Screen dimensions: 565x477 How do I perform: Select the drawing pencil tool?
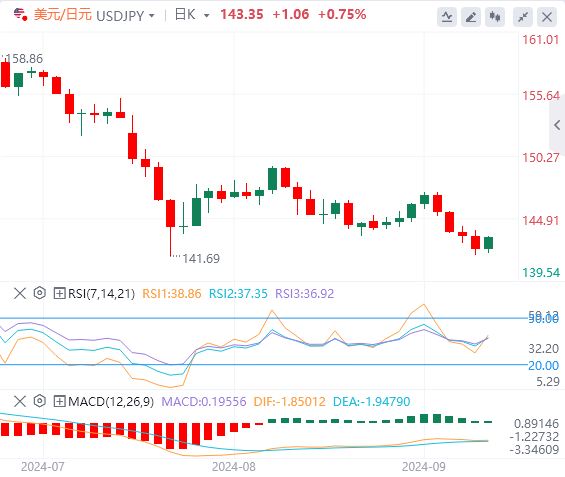pos(471,17)
